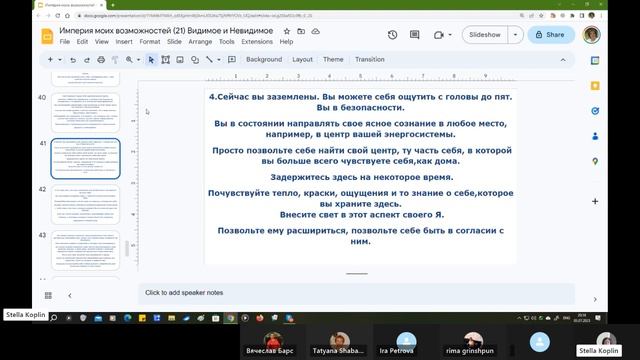
Task: Click Get add-ons plus in side panel
Action: [595, 201]
